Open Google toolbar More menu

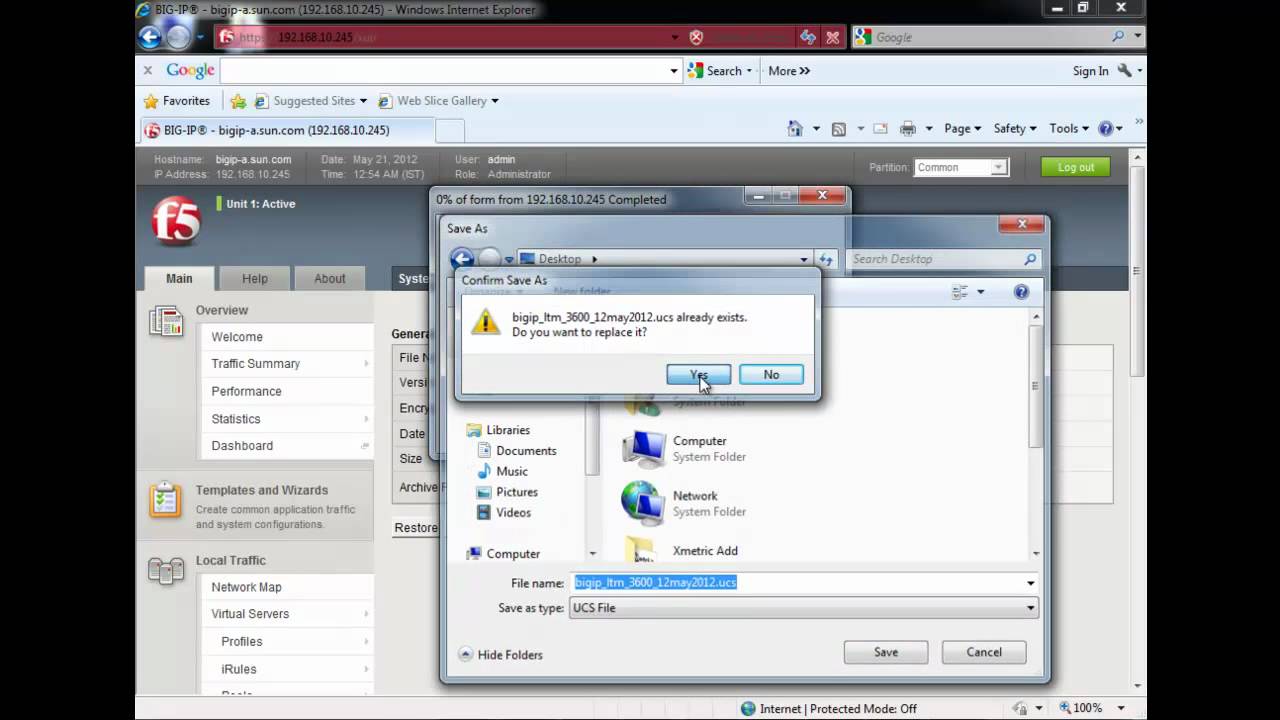[x=789, y=71]
